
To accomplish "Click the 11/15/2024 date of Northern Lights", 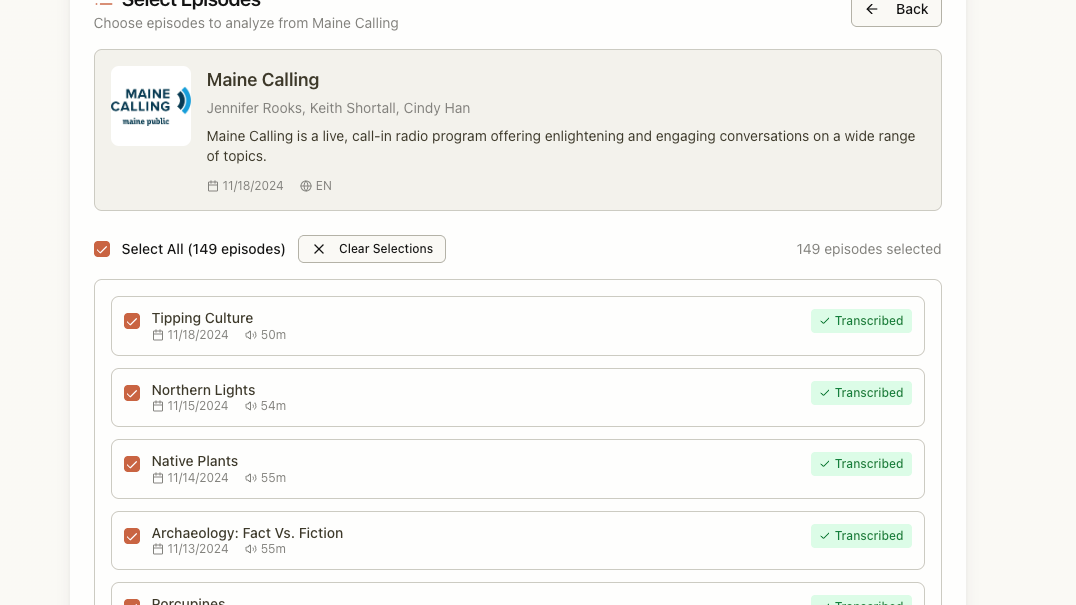I will (x=198, y=406).
